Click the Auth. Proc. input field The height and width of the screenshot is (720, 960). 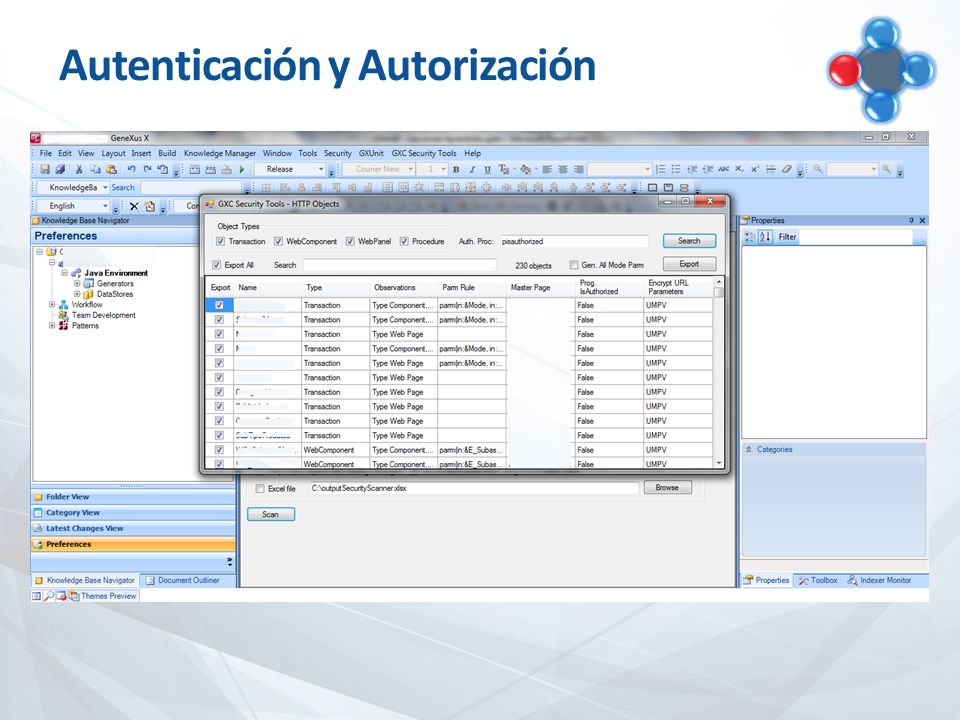574,241
